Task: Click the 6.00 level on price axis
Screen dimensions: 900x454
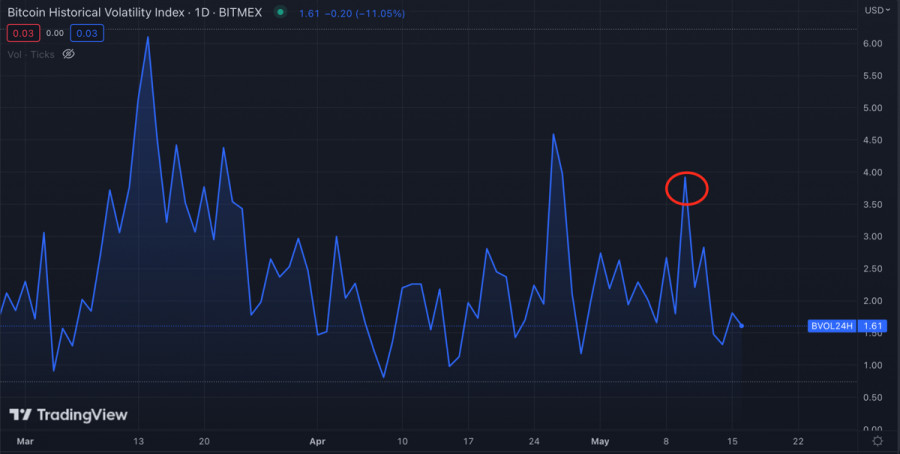Action: [872, 44]
